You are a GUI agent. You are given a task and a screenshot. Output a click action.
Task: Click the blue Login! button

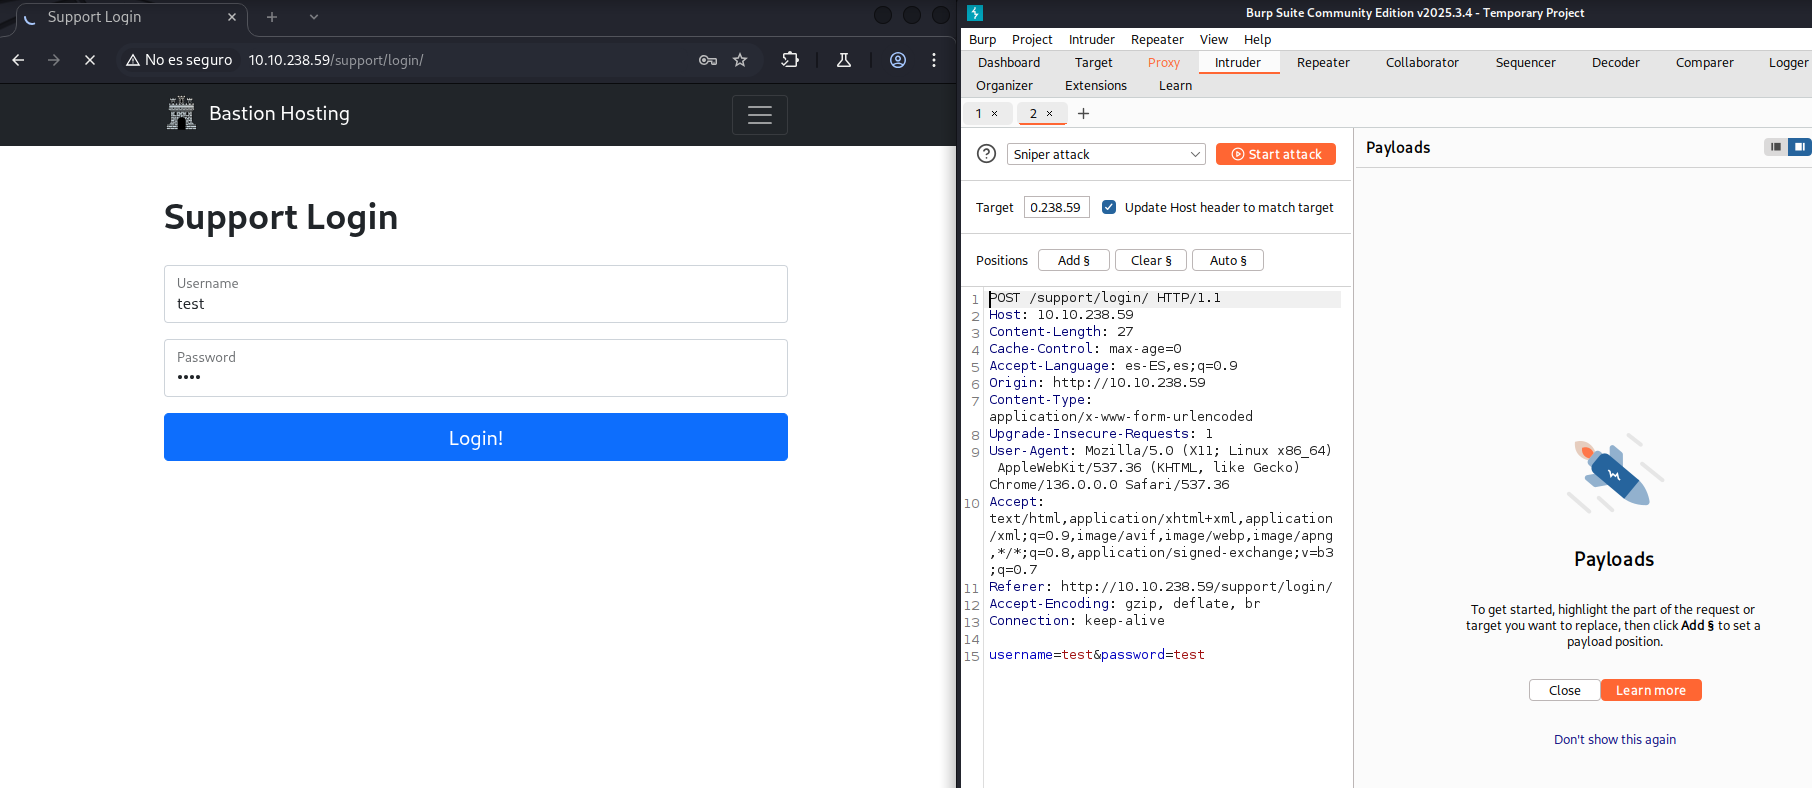click(x=476, y=437)
